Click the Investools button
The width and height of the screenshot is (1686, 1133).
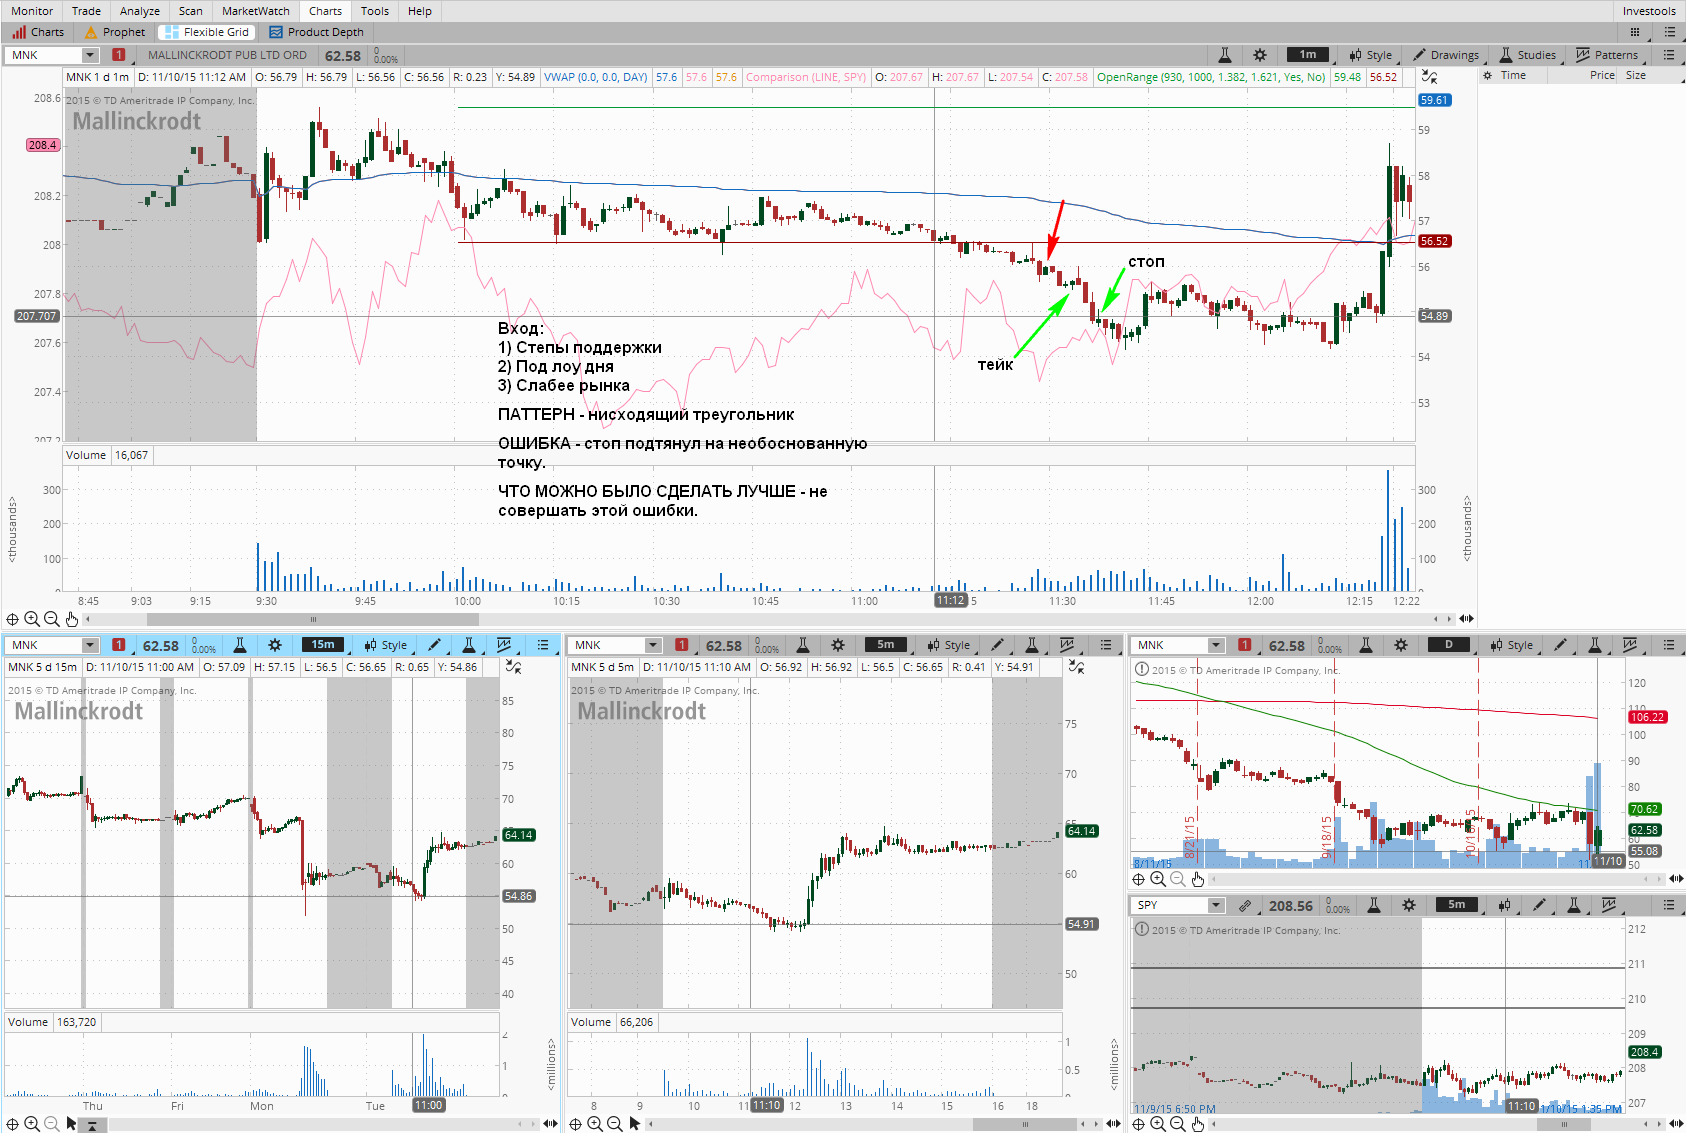click(x=1648, y=11)
